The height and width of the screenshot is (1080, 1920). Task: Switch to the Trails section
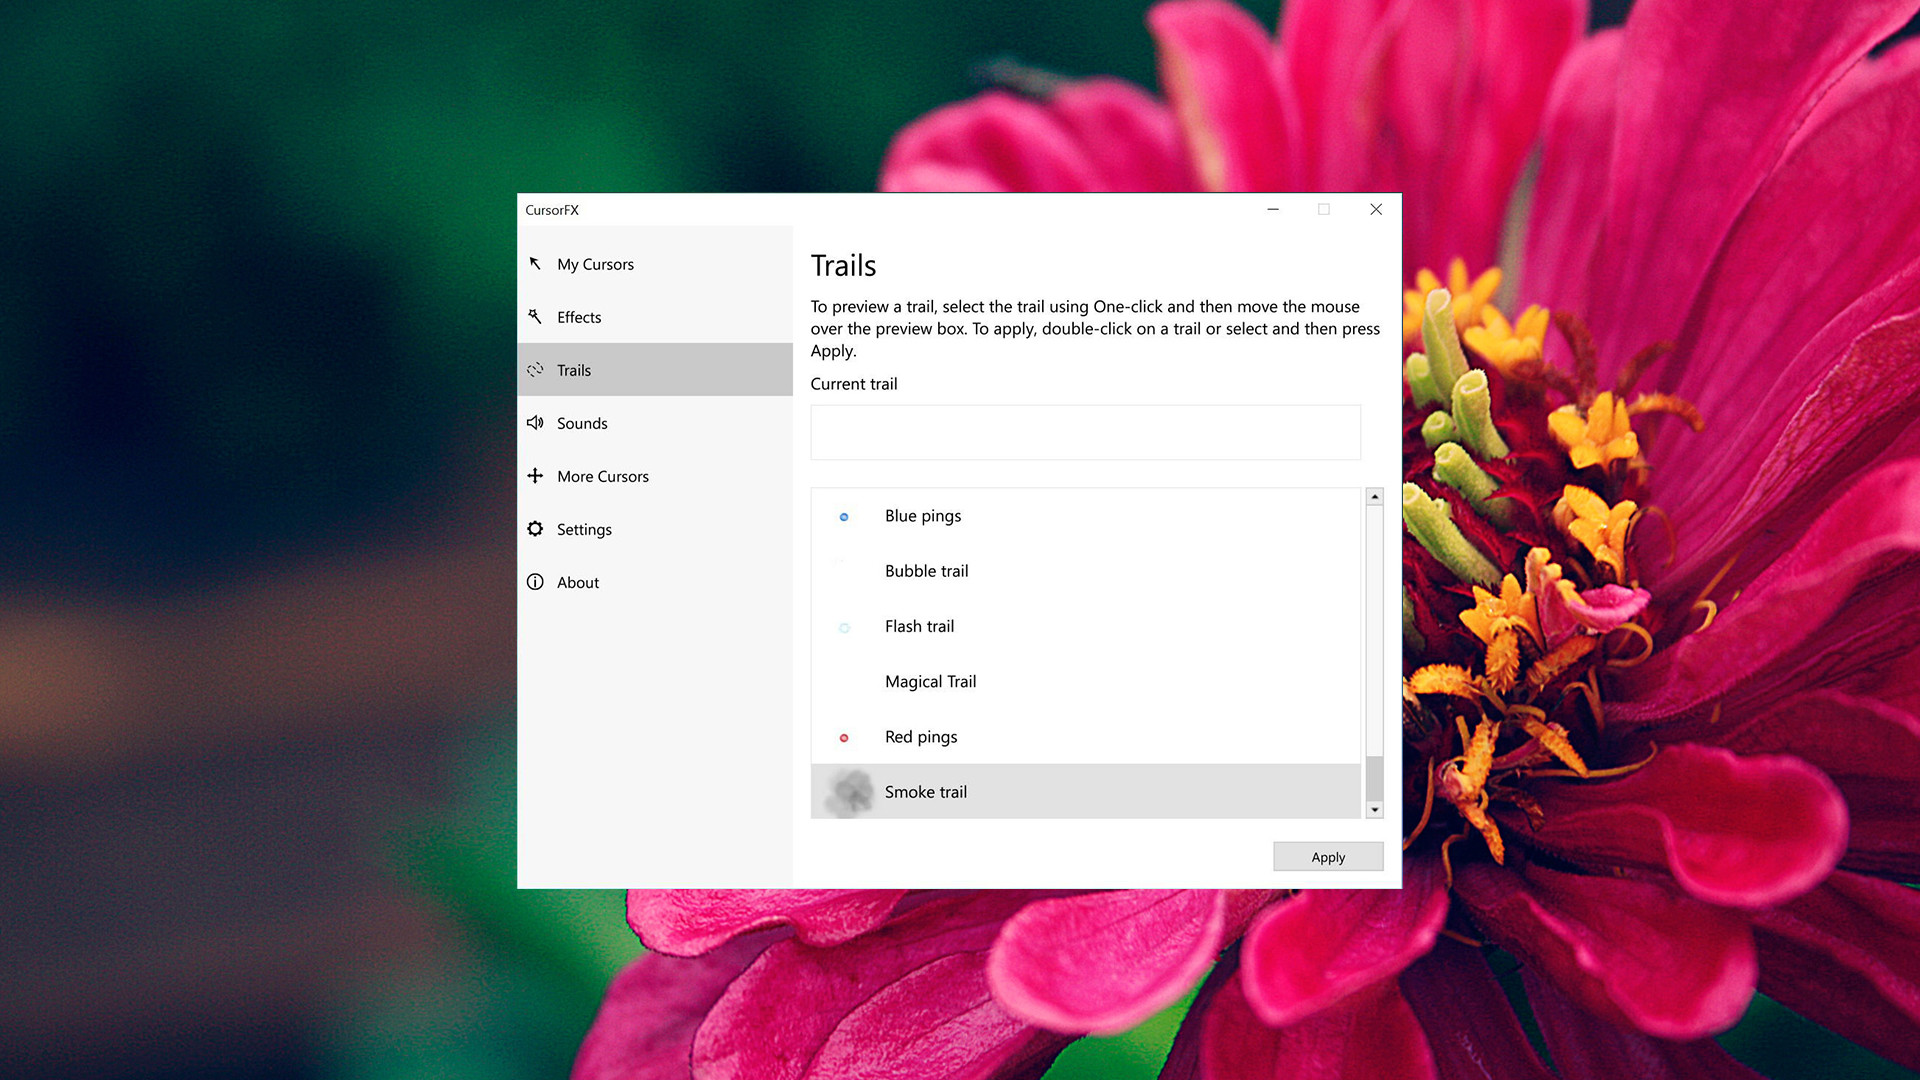coord(574,370)
